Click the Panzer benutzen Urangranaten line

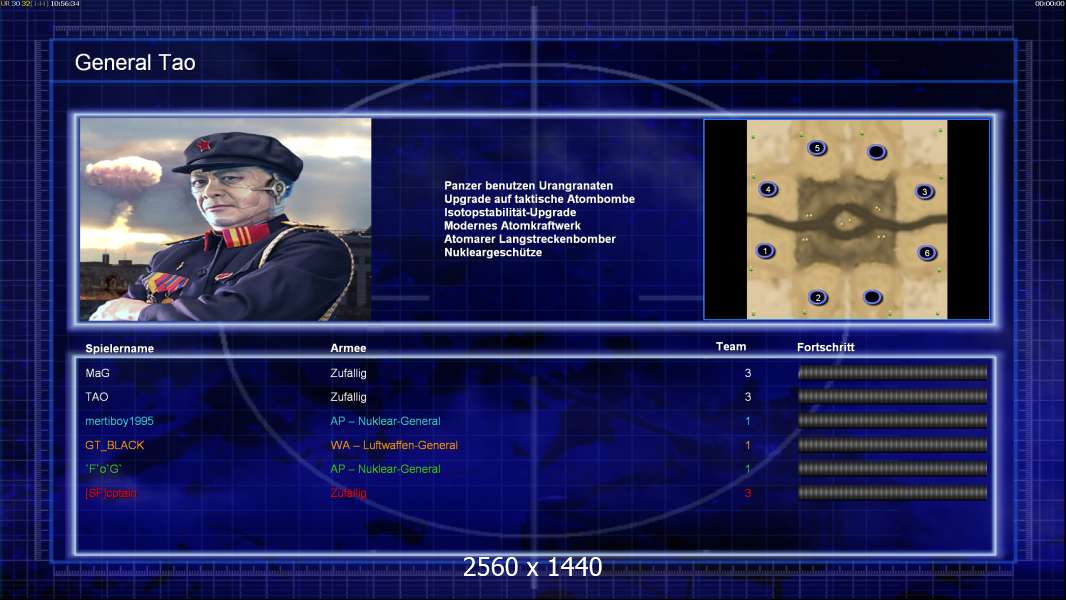[528, 186]
